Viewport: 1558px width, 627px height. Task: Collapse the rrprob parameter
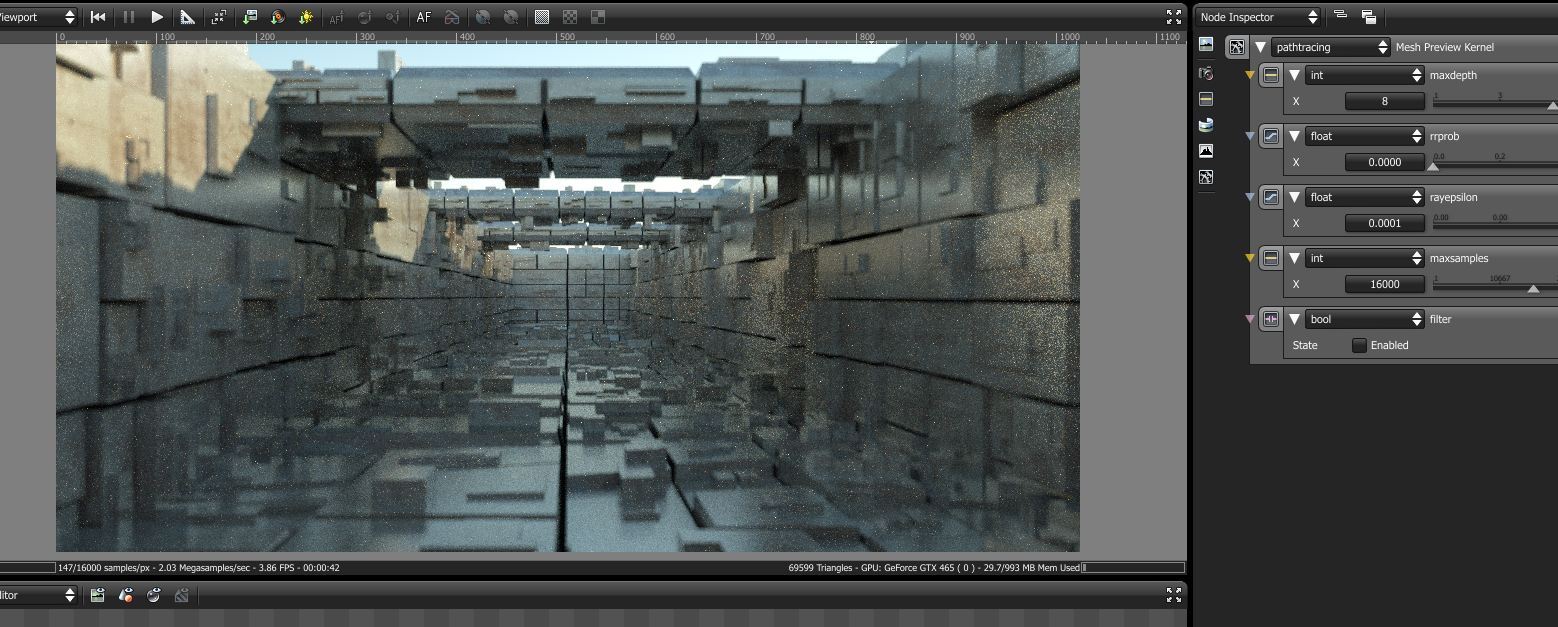coord(1294,136)
